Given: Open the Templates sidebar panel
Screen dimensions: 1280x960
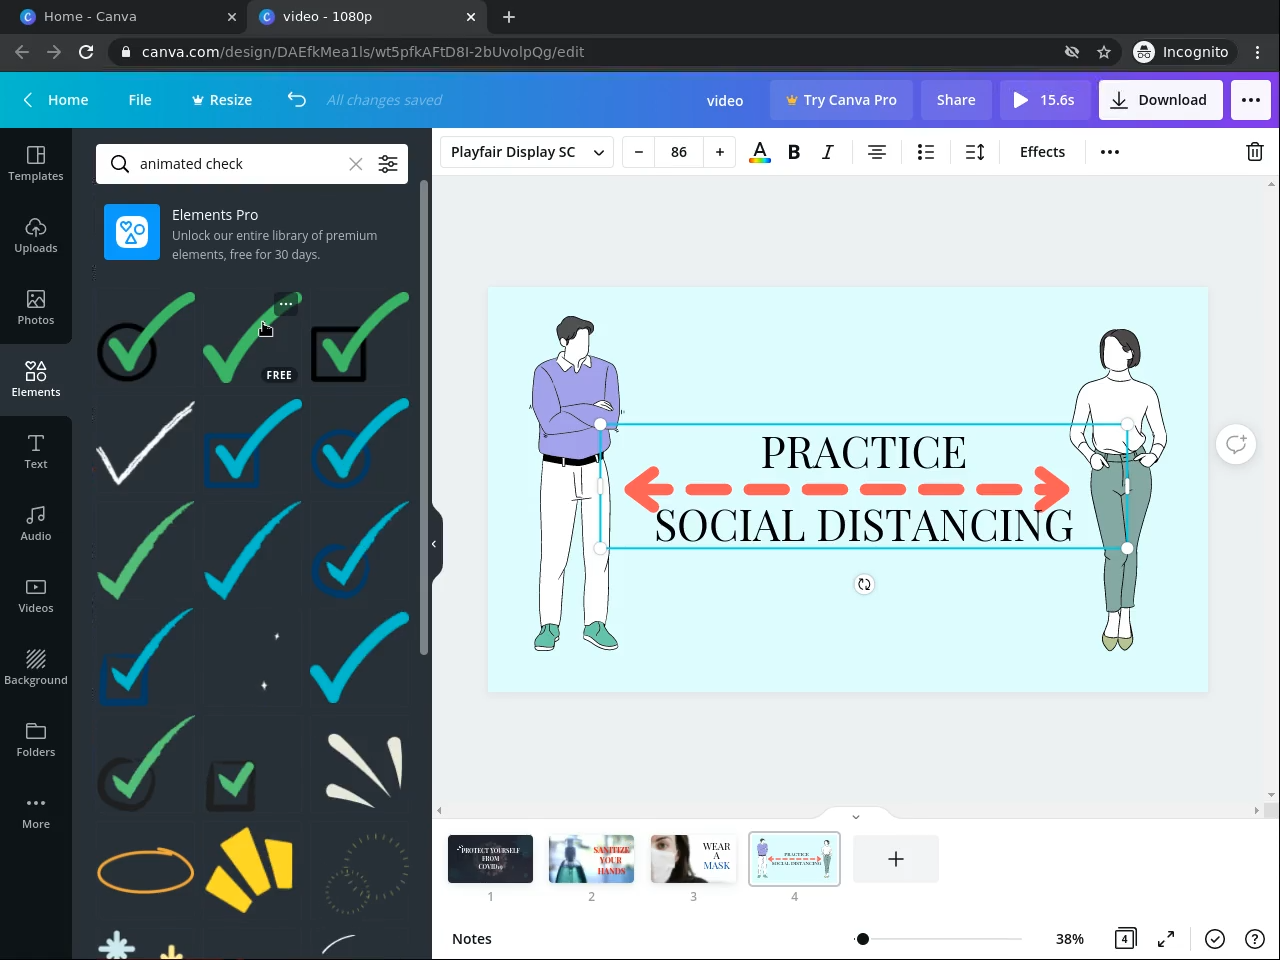Looking at the screenshot, I should [36, 163].
